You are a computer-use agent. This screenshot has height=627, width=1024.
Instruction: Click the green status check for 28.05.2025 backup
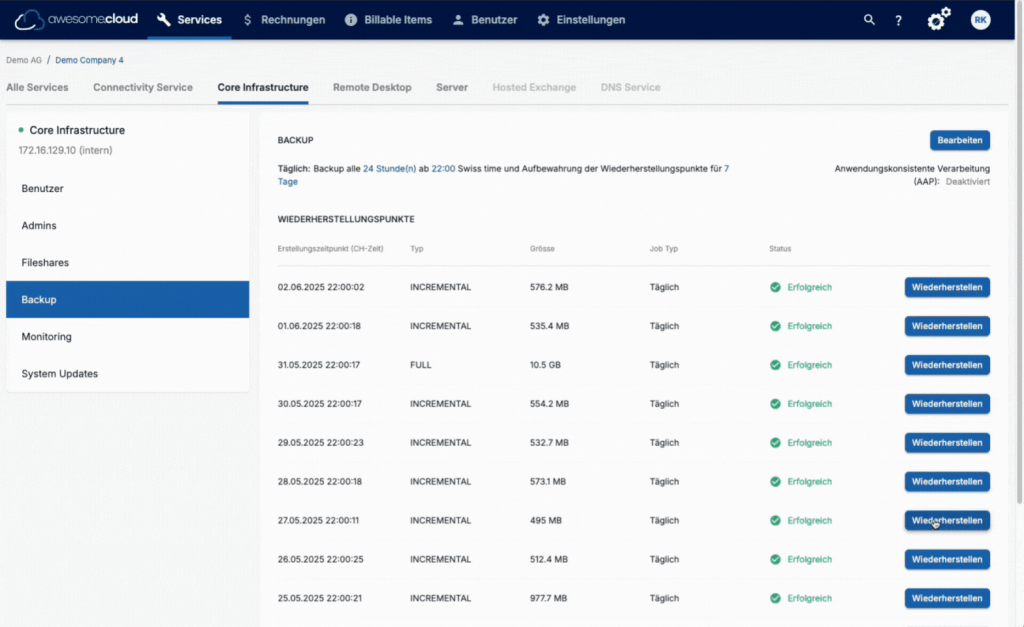point(775,482)
